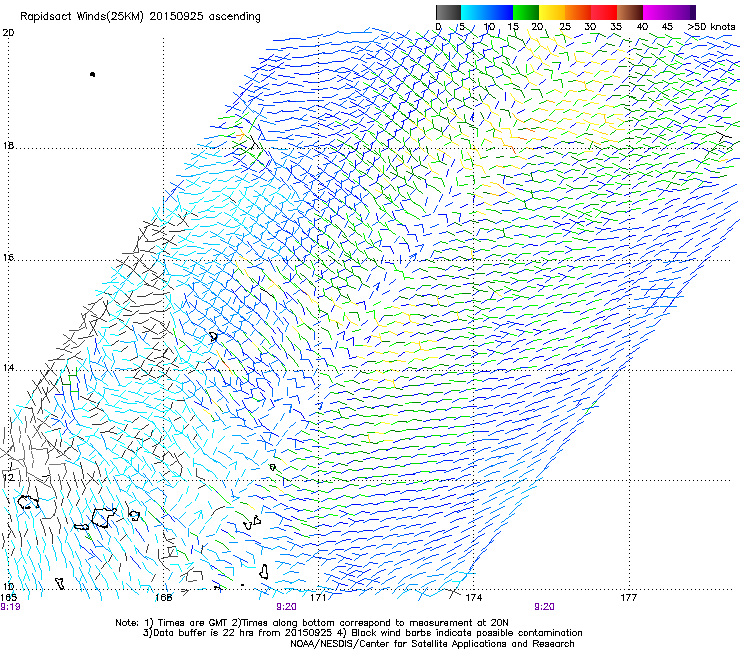Click the NOAA/NESDIS credit line

pos(432,644)
